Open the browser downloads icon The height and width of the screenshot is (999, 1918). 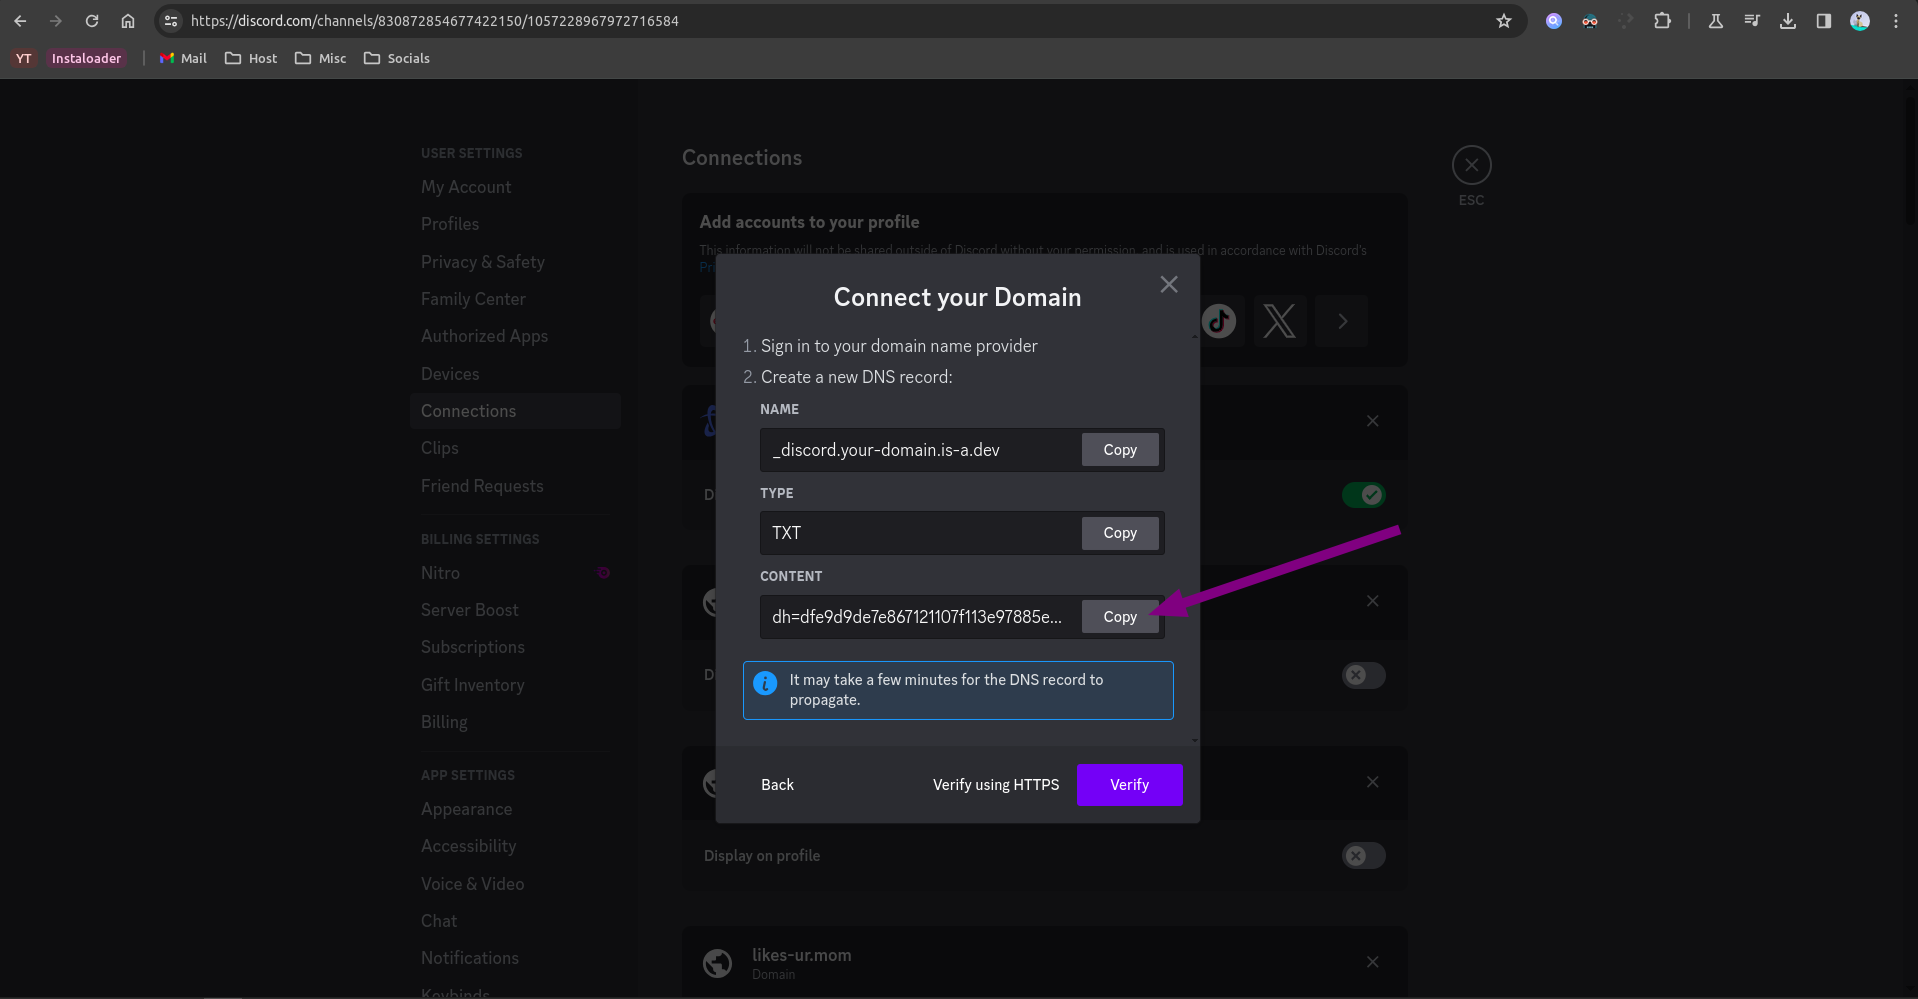[x=1788, y=21]
